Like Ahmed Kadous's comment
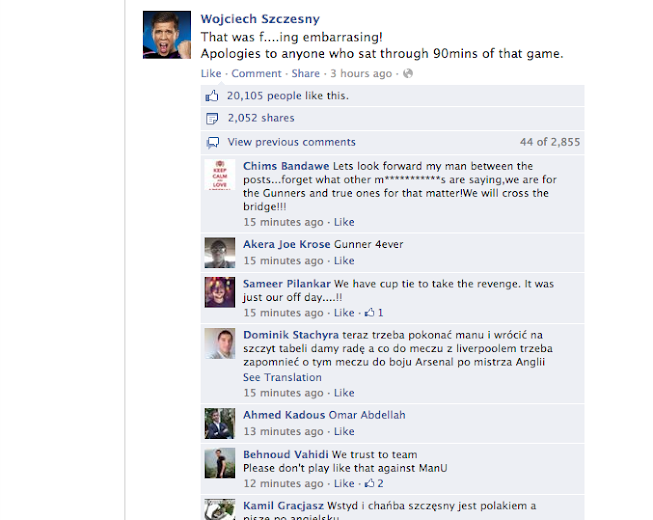The height and width of the screenshot is (520, 653). click(x=344, y=431)
